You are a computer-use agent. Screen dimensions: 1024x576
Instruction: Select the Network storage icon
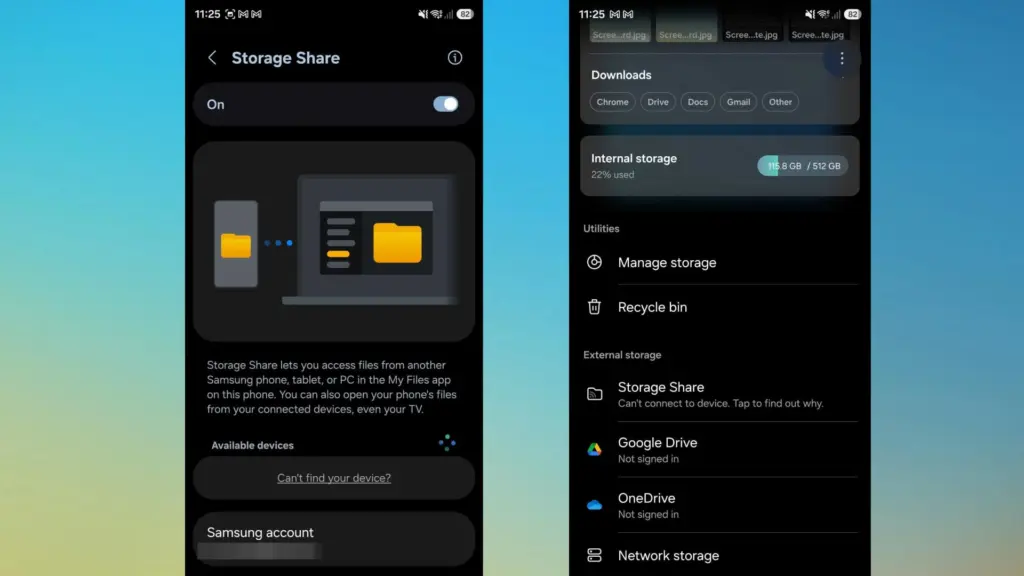pos(596,555)
